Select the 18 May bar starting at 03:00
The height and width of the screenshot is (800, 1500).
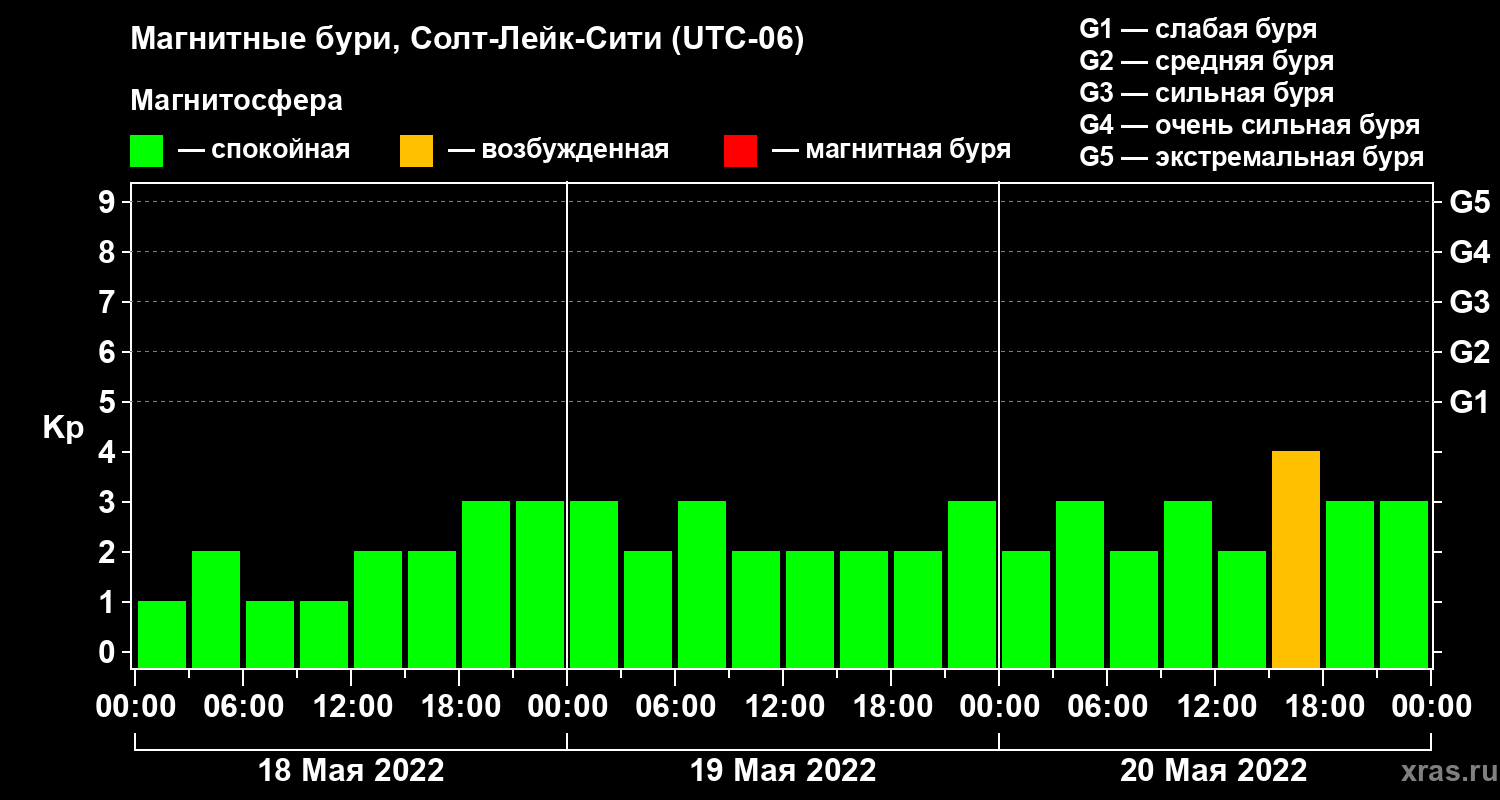pos(216,610)
